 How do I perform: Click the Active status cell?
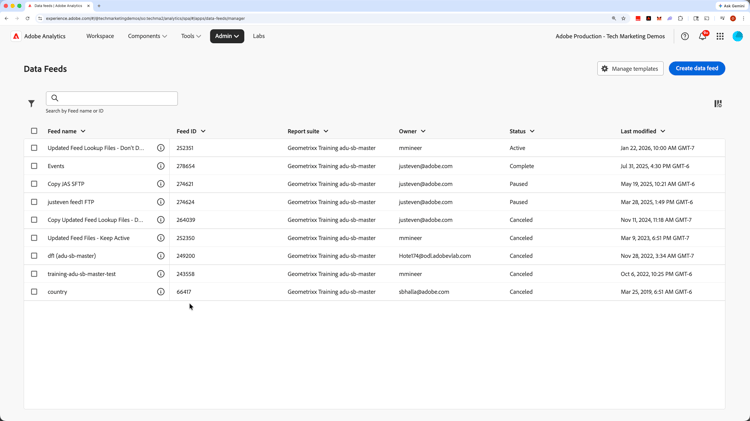tap(517, 148)
